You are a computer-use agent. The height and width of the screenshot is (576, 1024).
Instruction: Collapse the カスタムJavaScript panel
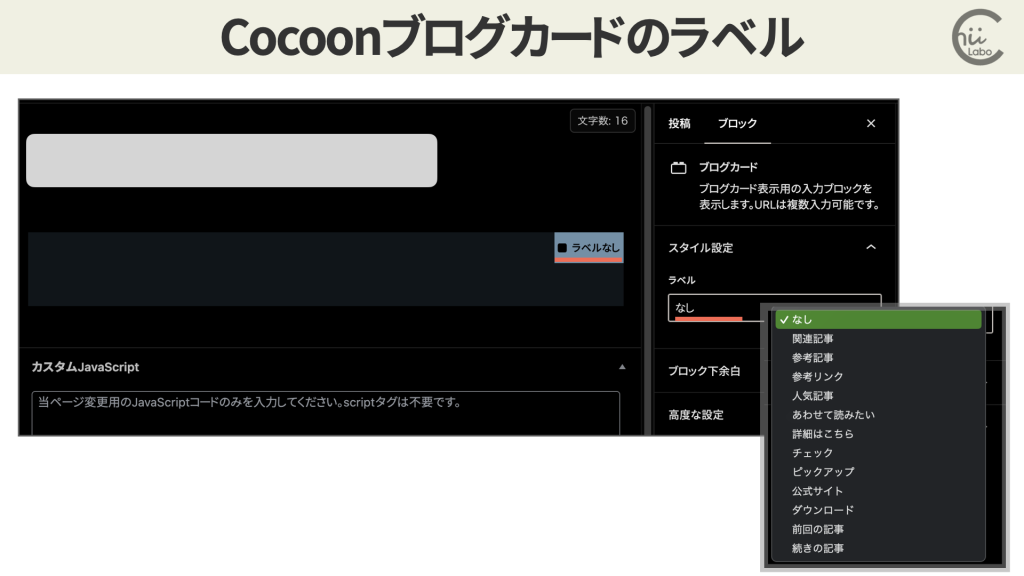[620, 367]
